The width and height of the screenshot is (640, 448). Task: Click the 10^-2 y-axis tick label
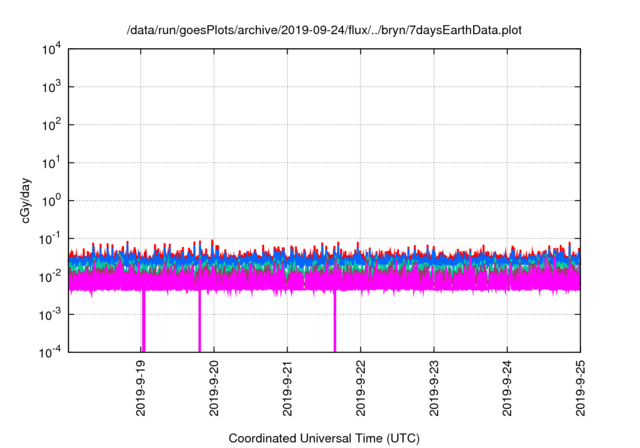click(x=50, y=277)
